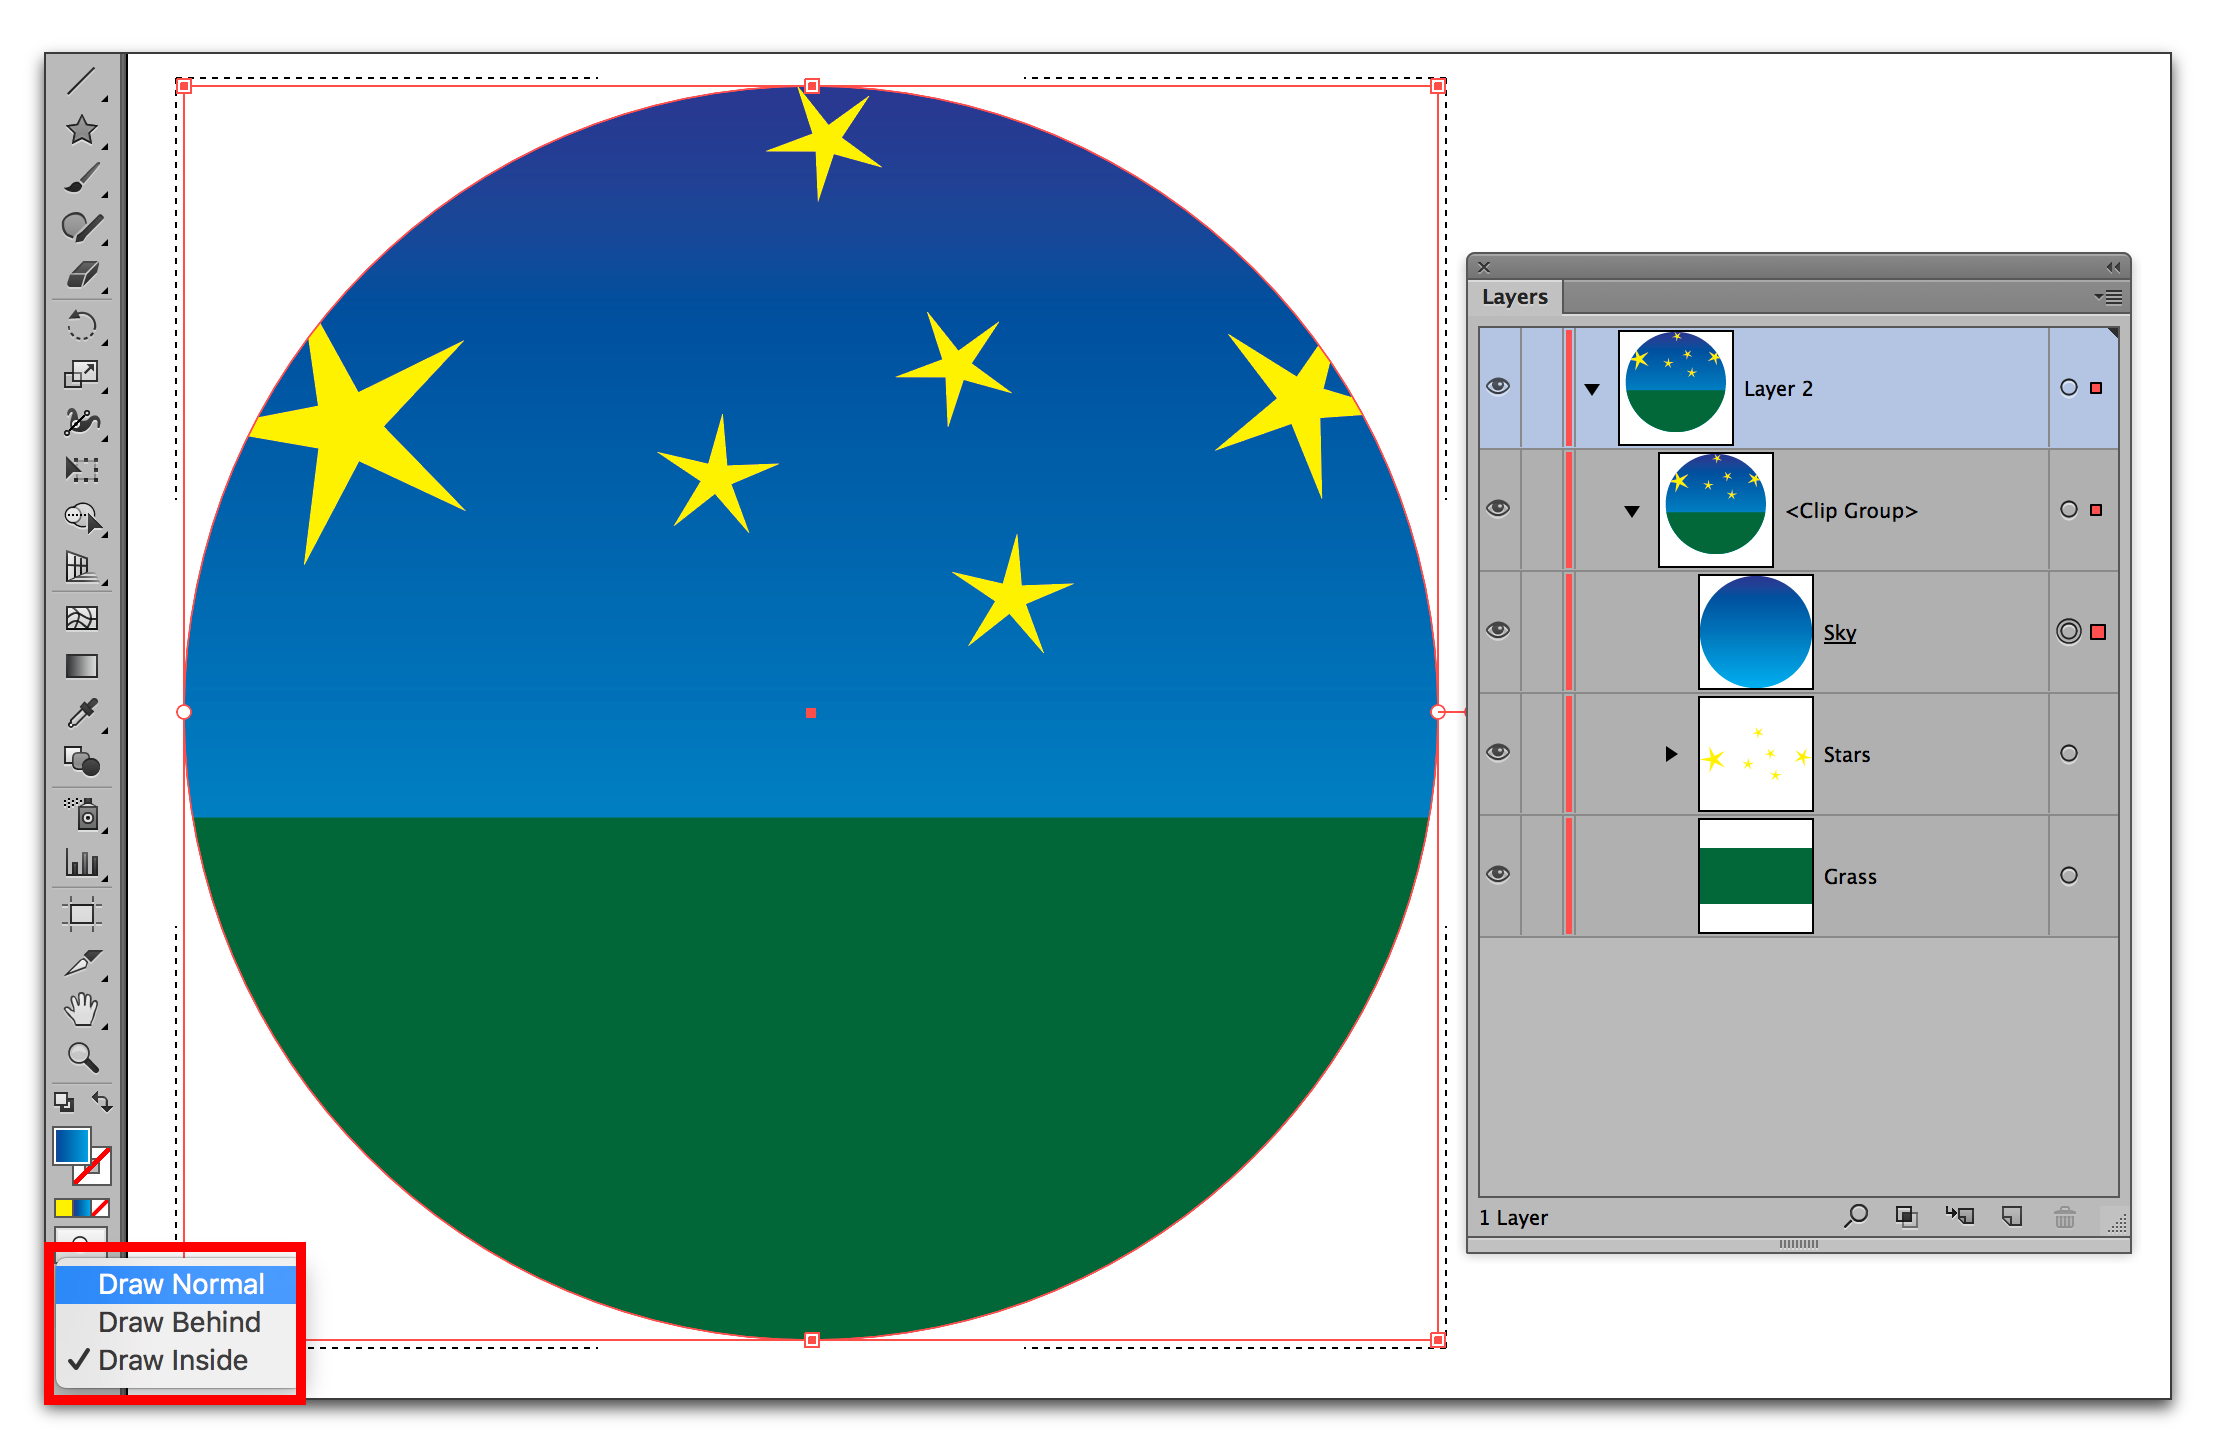Toggle visibility of Sky layer

[x=1497, y=630]
